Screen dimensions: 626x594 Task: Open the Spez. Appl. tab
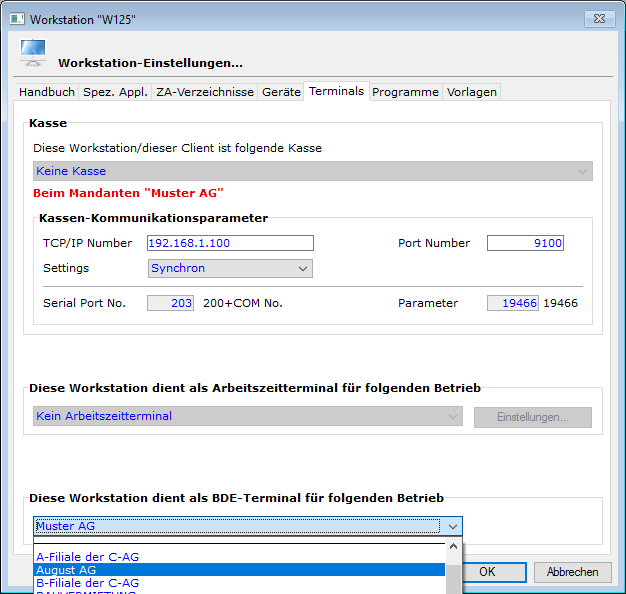click(114, 92)
